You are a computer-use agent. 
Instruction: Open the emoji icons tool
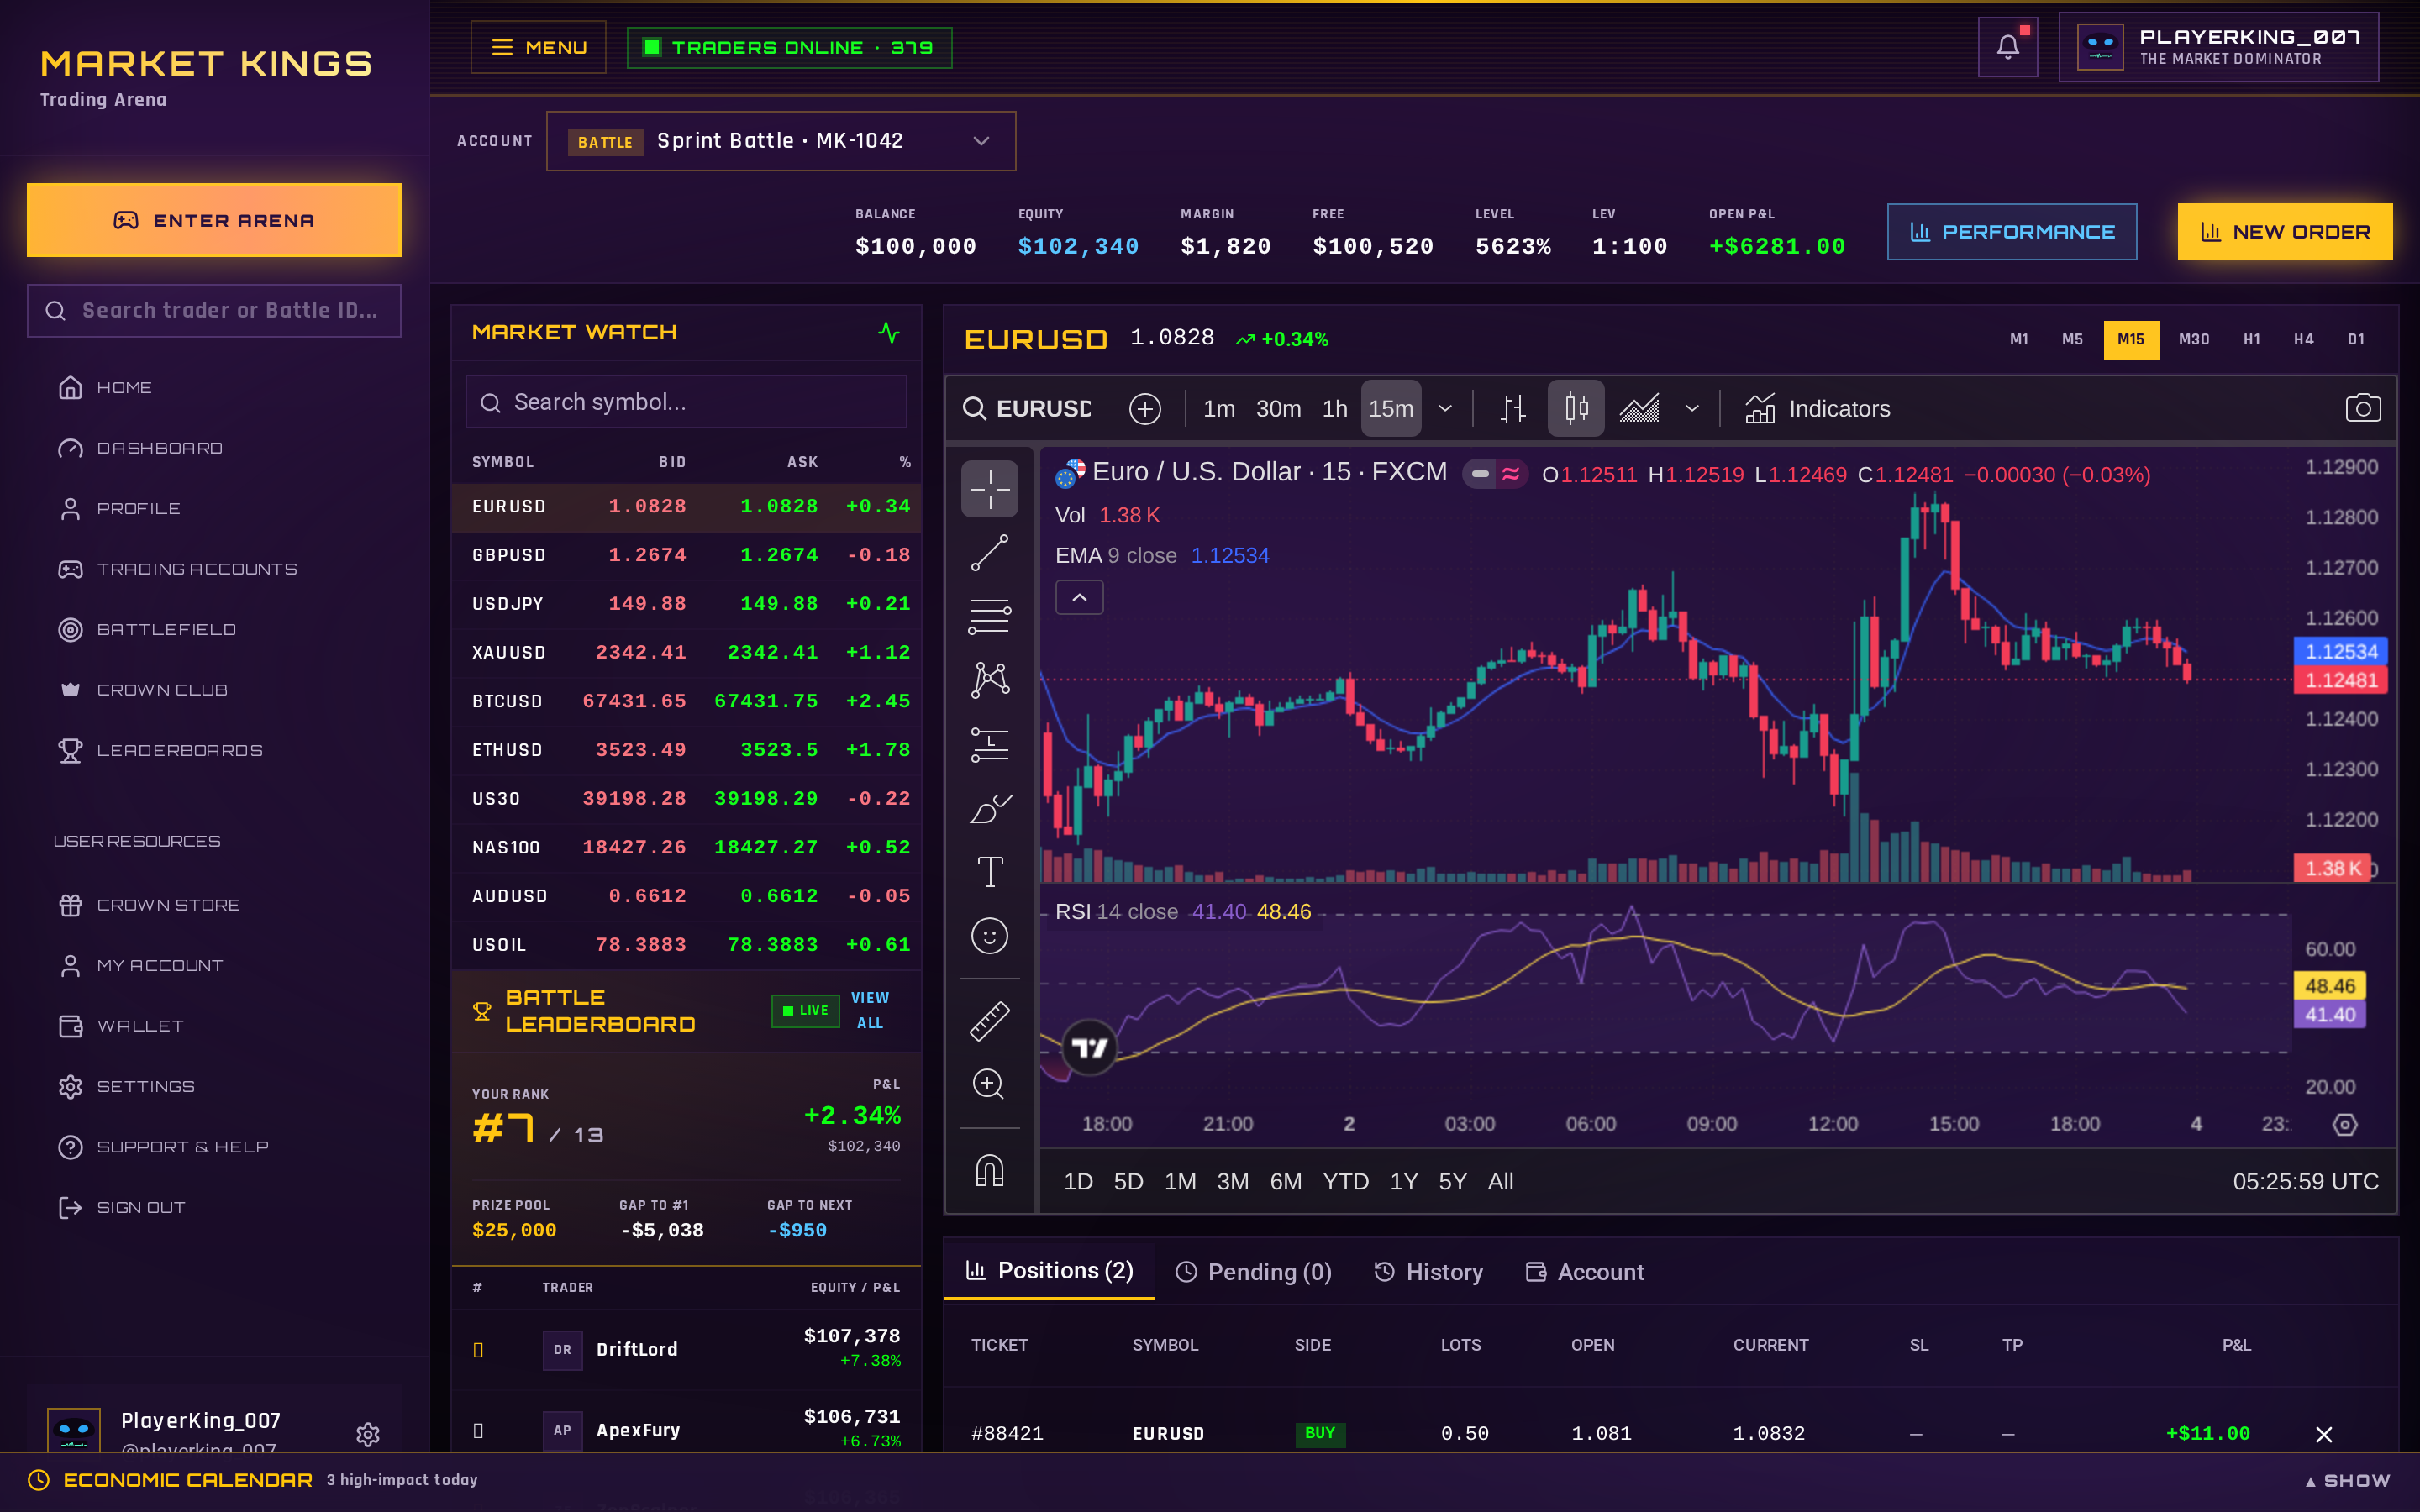point(989,936)
